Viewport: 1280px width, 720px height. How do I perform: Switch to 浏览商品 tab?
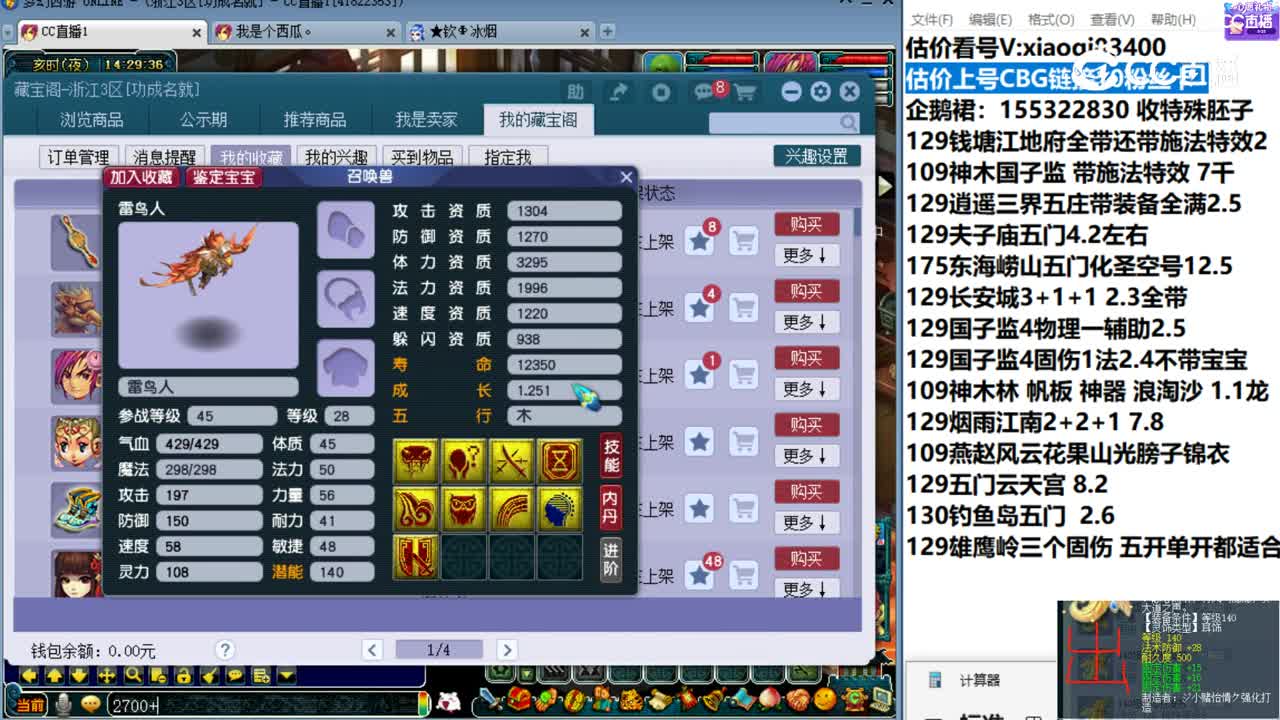click(x=92, y=120)
